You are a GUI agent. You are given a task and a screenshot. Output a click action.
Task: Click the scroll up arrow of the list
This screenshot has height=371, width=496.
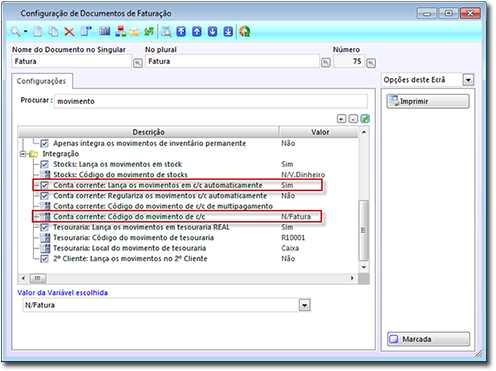[x=364, y=132]
